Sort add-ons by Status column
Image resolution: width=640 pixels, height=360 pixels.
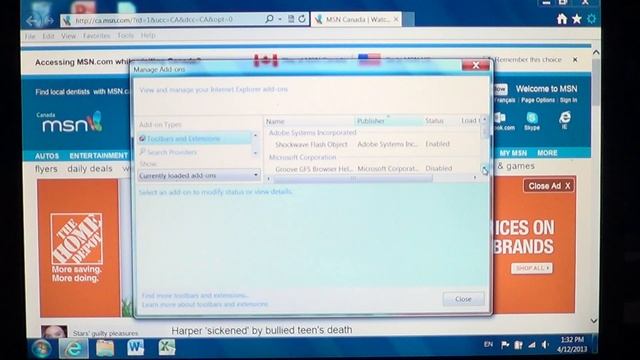[440, 121]
